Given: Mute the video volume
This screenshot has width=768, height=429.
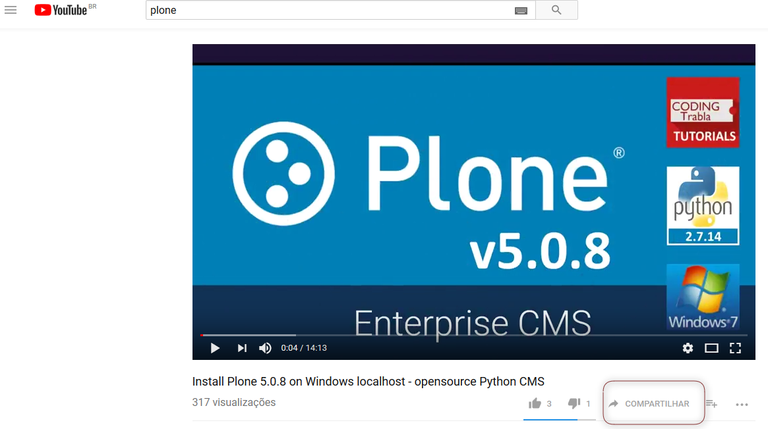Looking at the screenshot, I should coord(265,348).
